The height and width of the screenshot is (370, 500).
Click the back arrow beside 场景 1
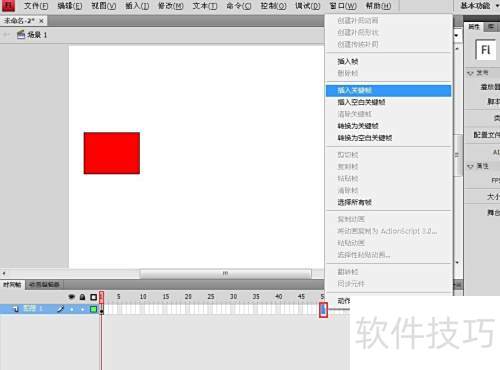(6, 34)
